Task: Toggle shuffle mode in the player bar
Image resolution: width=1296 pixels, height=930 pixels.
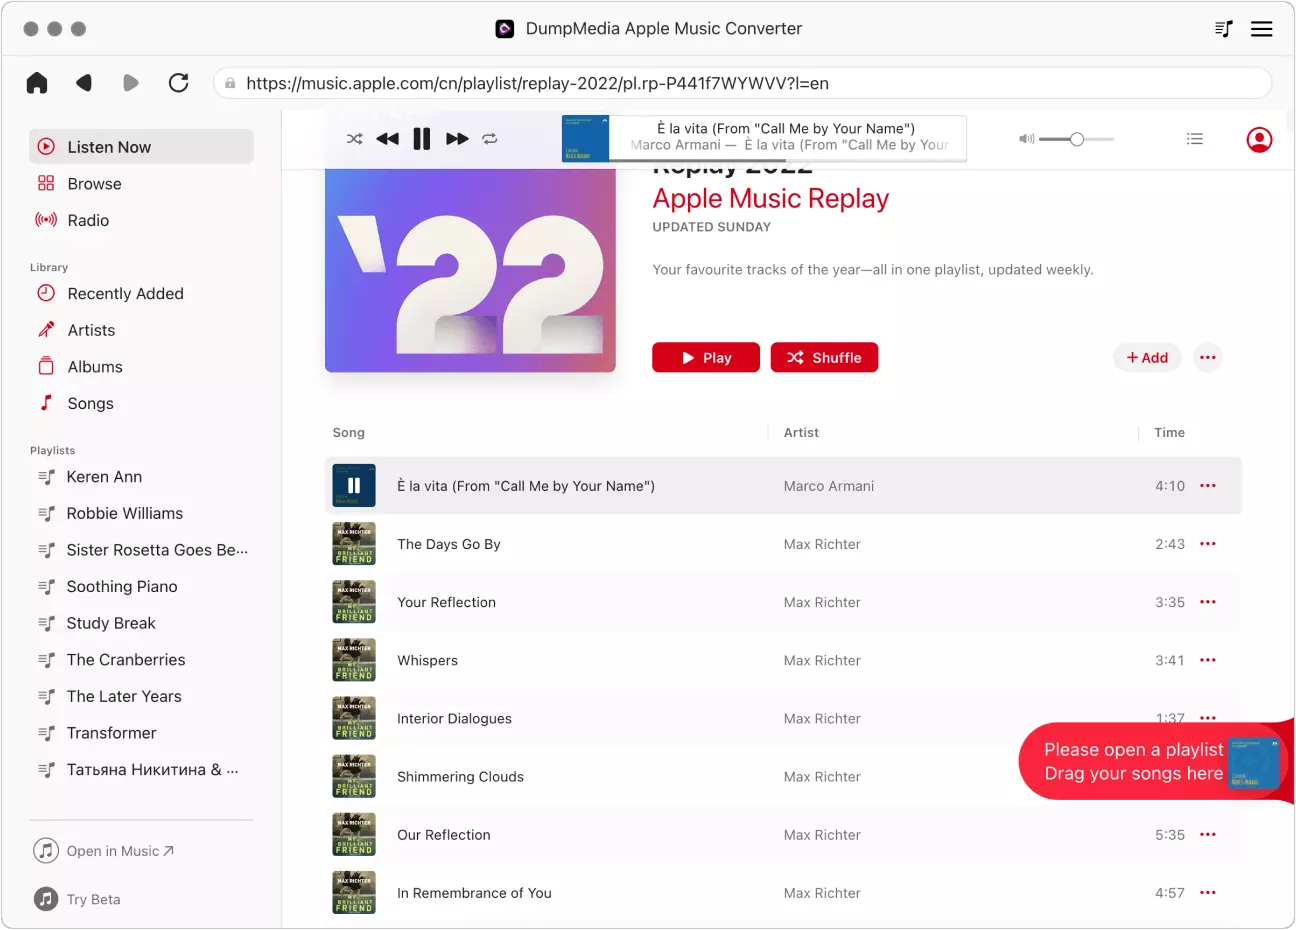Action: (354, 139)
